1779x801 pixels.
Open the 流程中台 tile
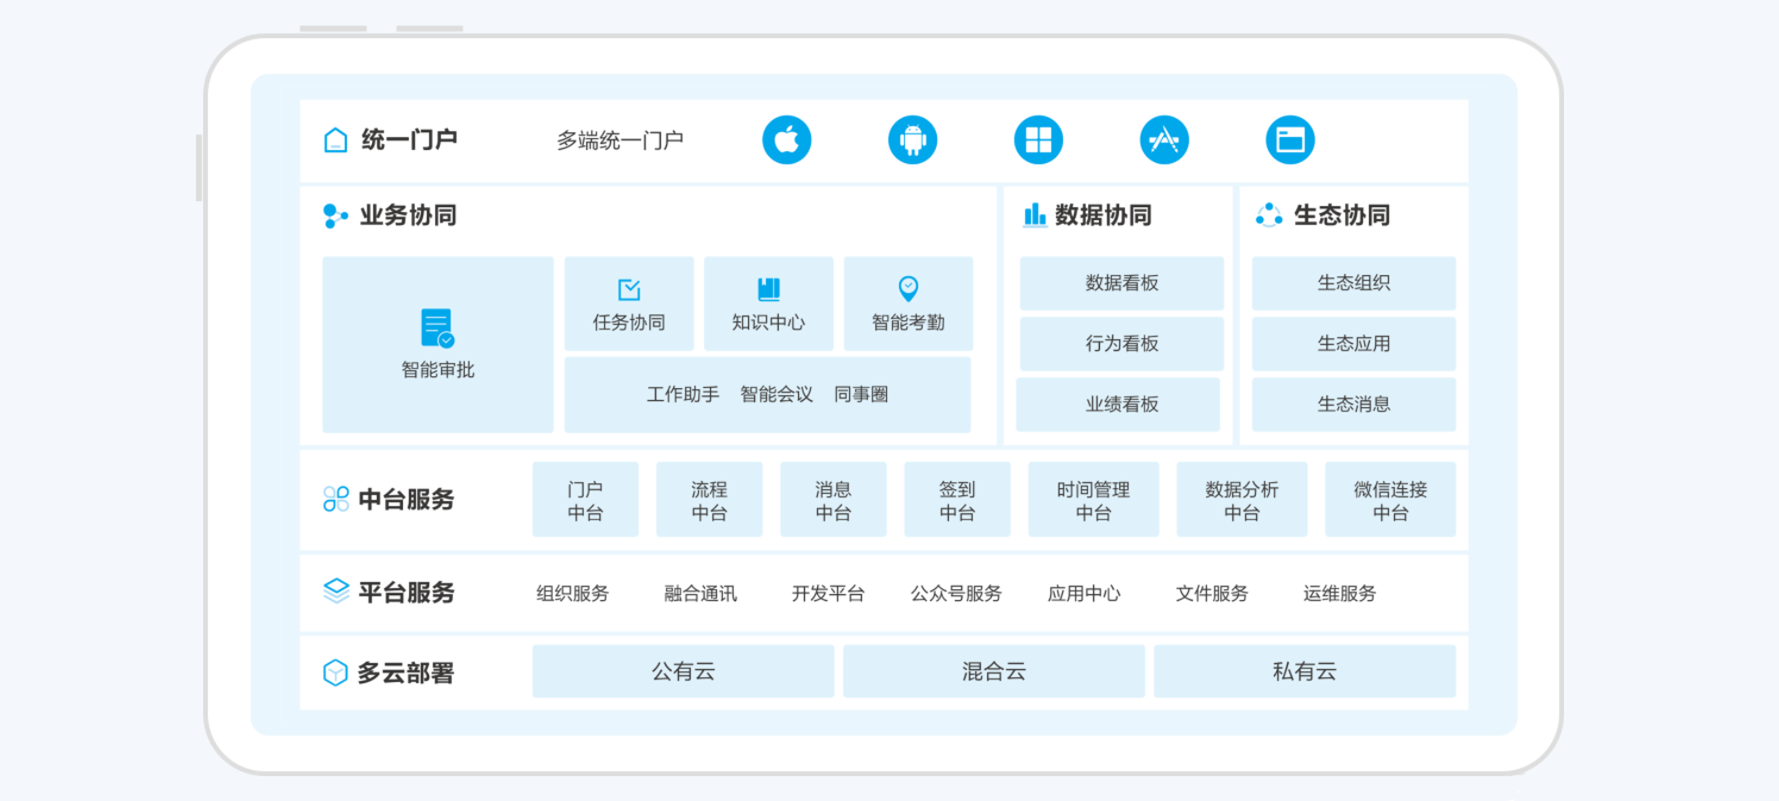click(x=709, y=500)
